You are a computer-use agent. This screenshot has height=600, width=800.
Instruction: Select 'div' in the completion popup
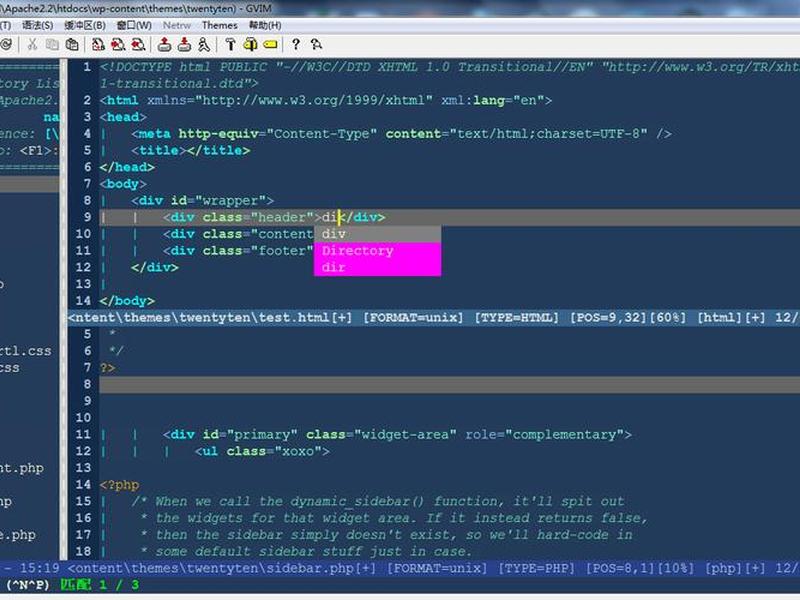pos(378,234)
